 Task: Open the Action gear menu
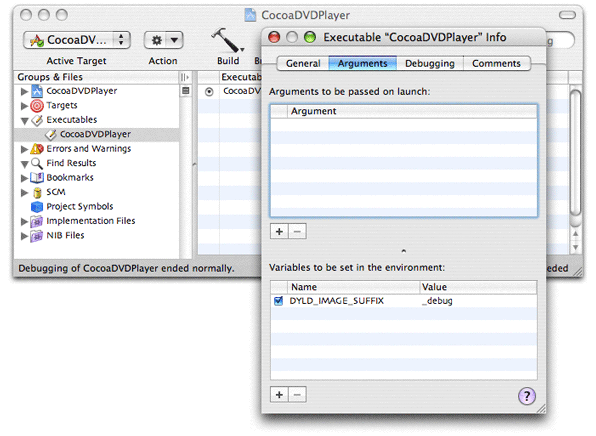163,40
